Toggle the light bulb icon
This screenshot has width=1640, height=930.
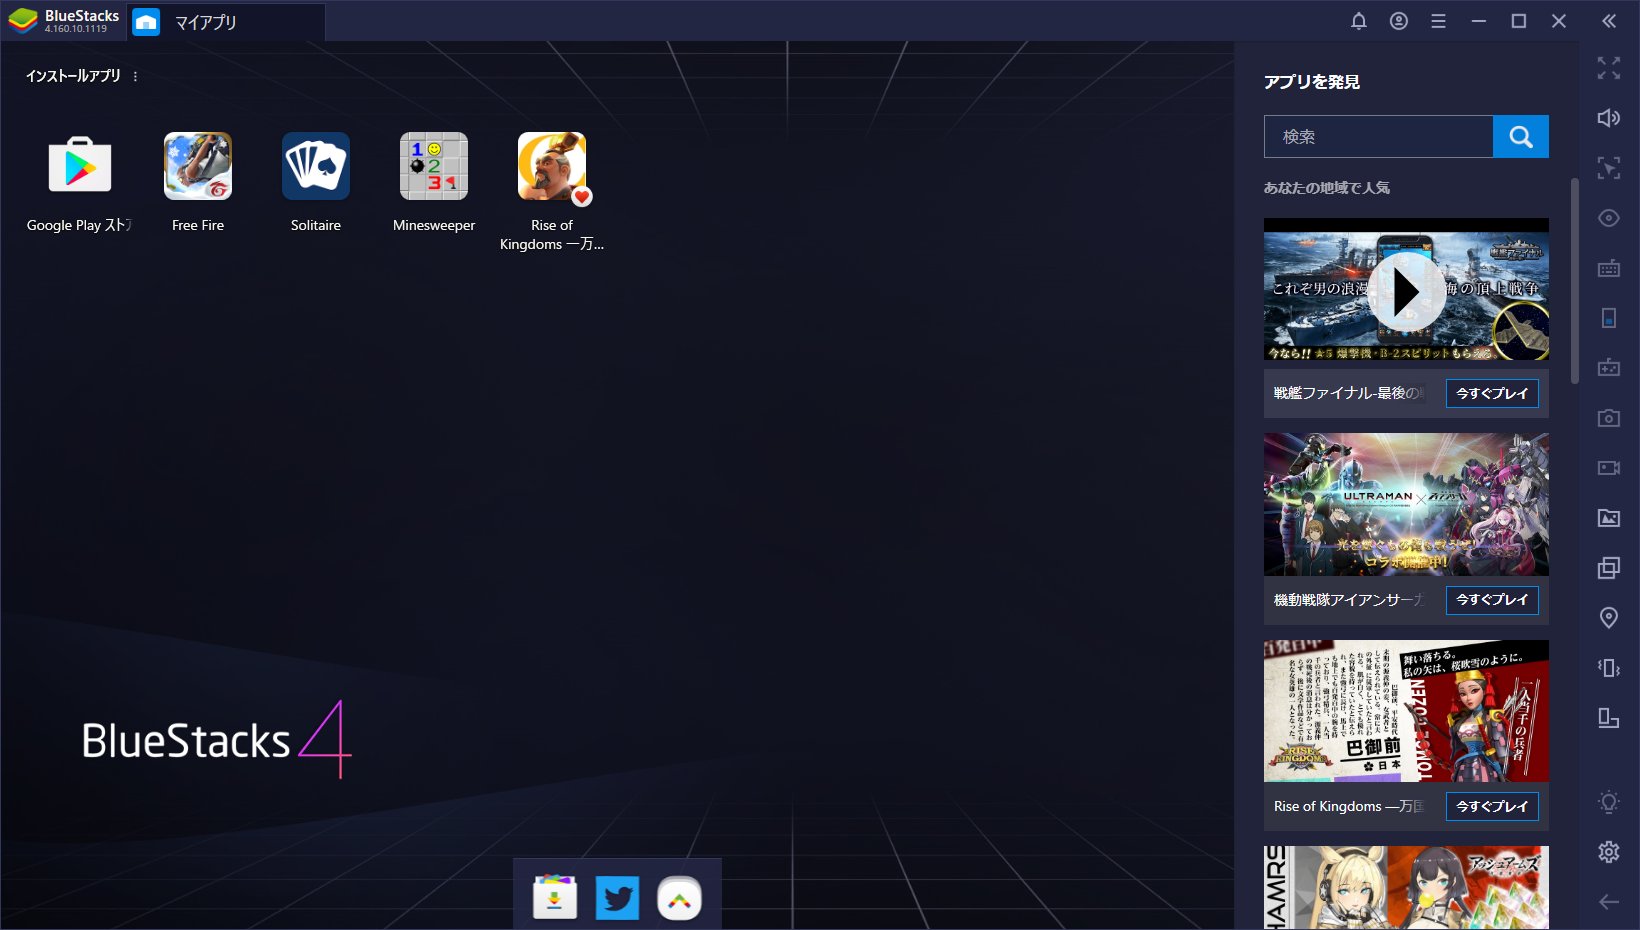(x=1609, y=802)
